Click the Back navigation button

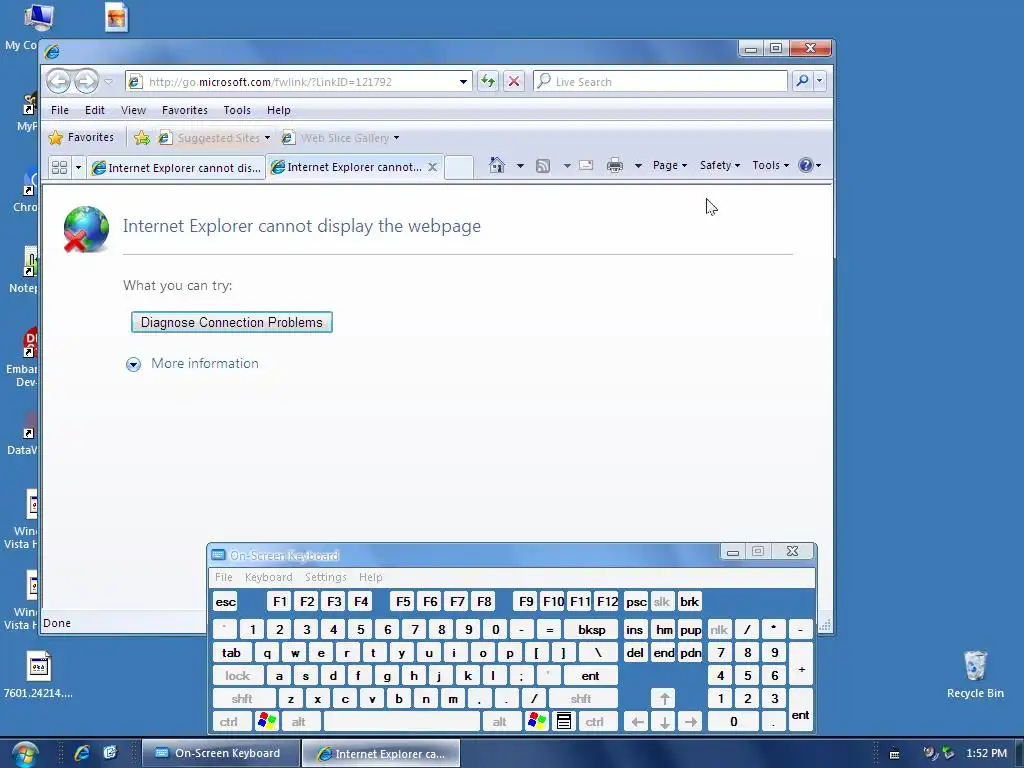coord(59,81)
